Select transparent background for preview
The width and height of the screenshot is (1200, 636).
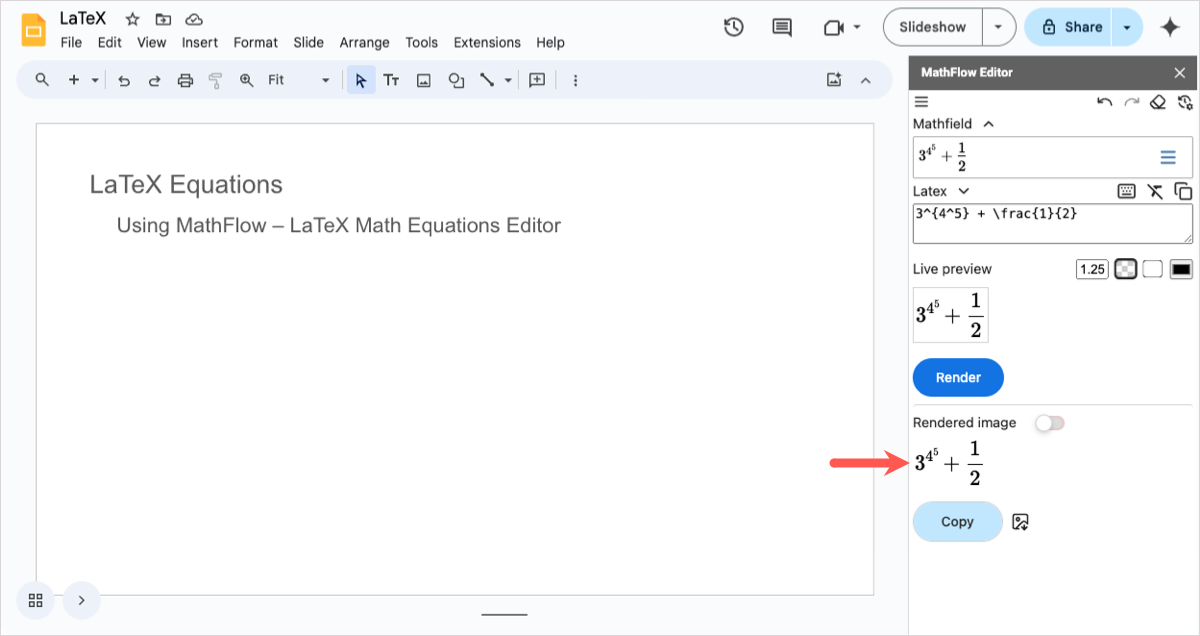pyautogui.click(x=1126, y=269)
